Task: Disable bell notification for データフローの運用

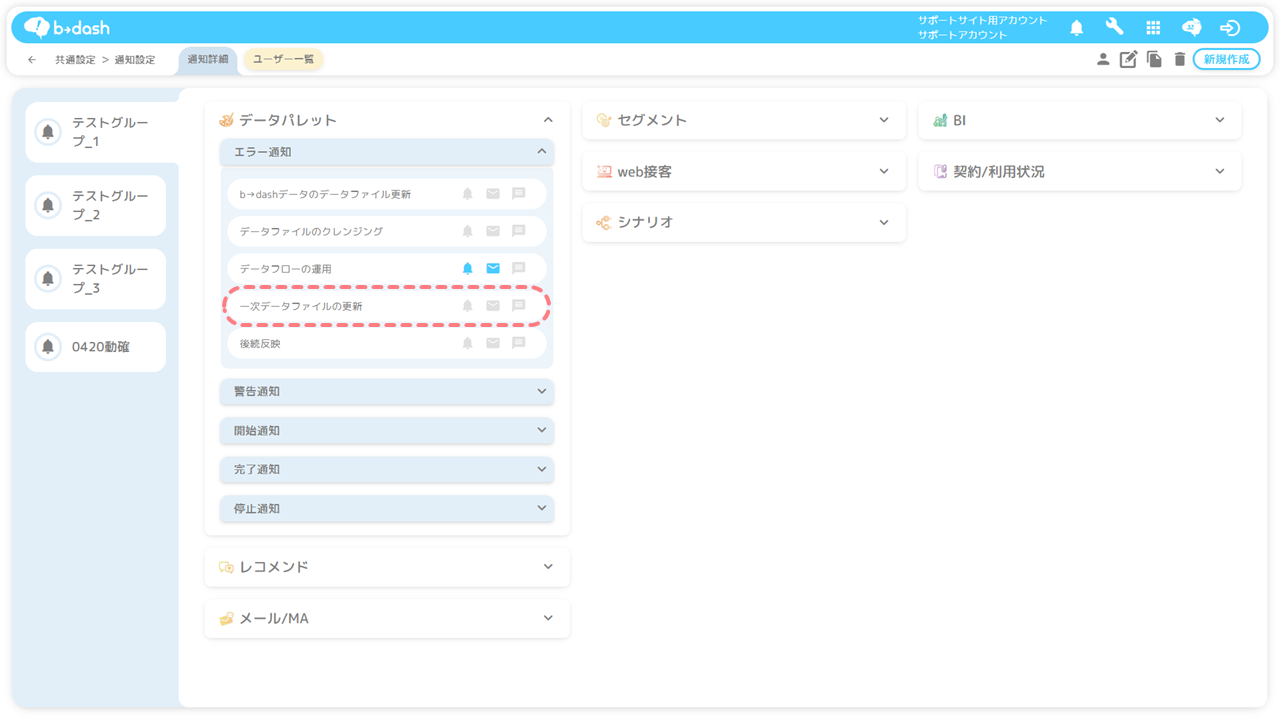Action: (467, 269)
